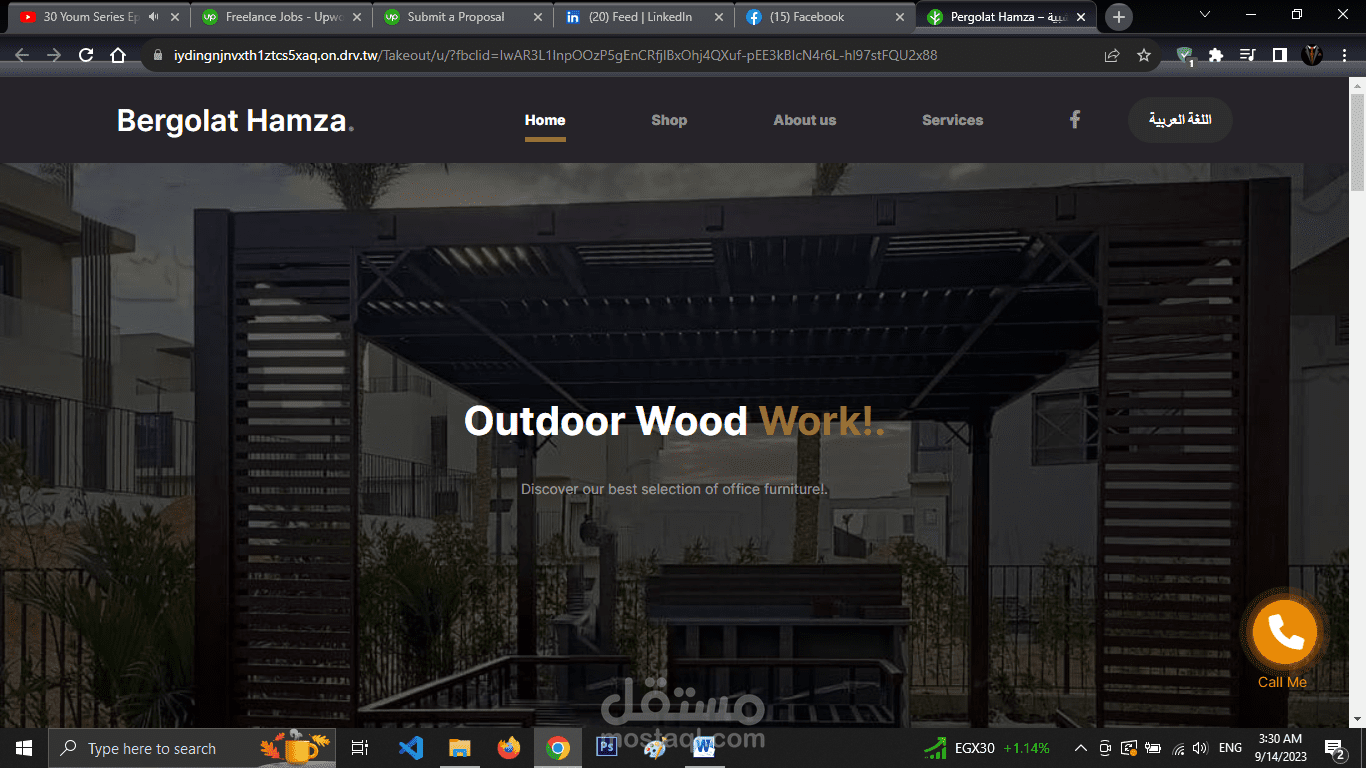This screenshot has width=1366, height=768.
Task: Open Task View on the taskbar
Action: (360, 748)
